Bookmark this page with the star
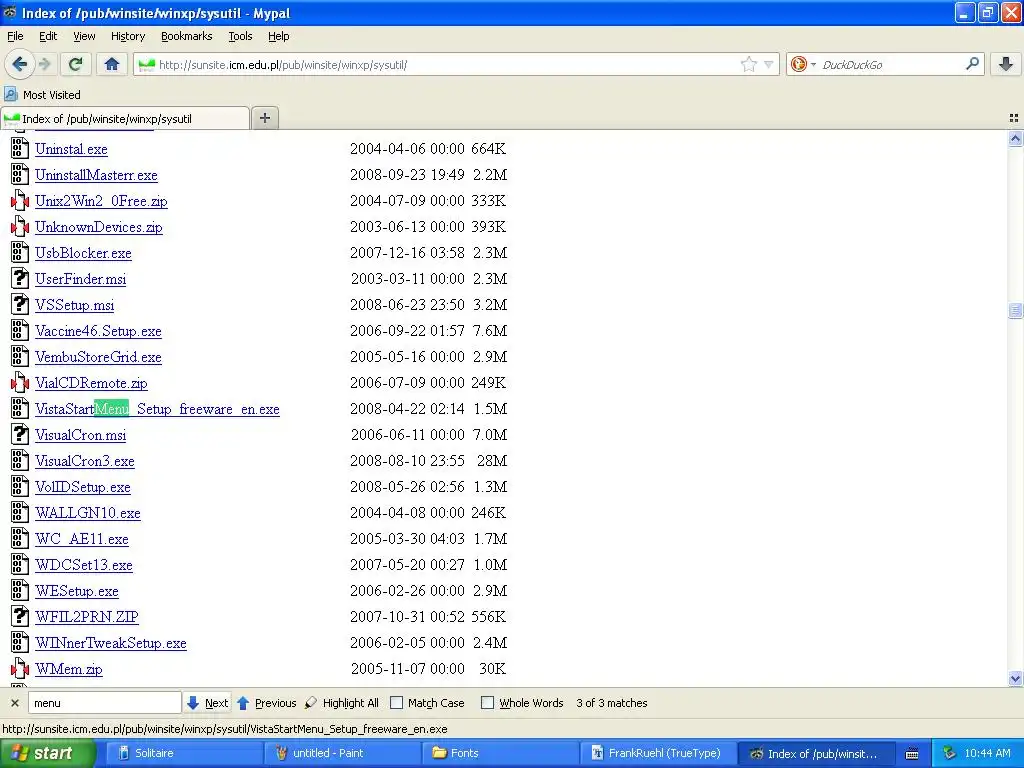This screenshot has width=1024, height=768. tap(748, 64)
